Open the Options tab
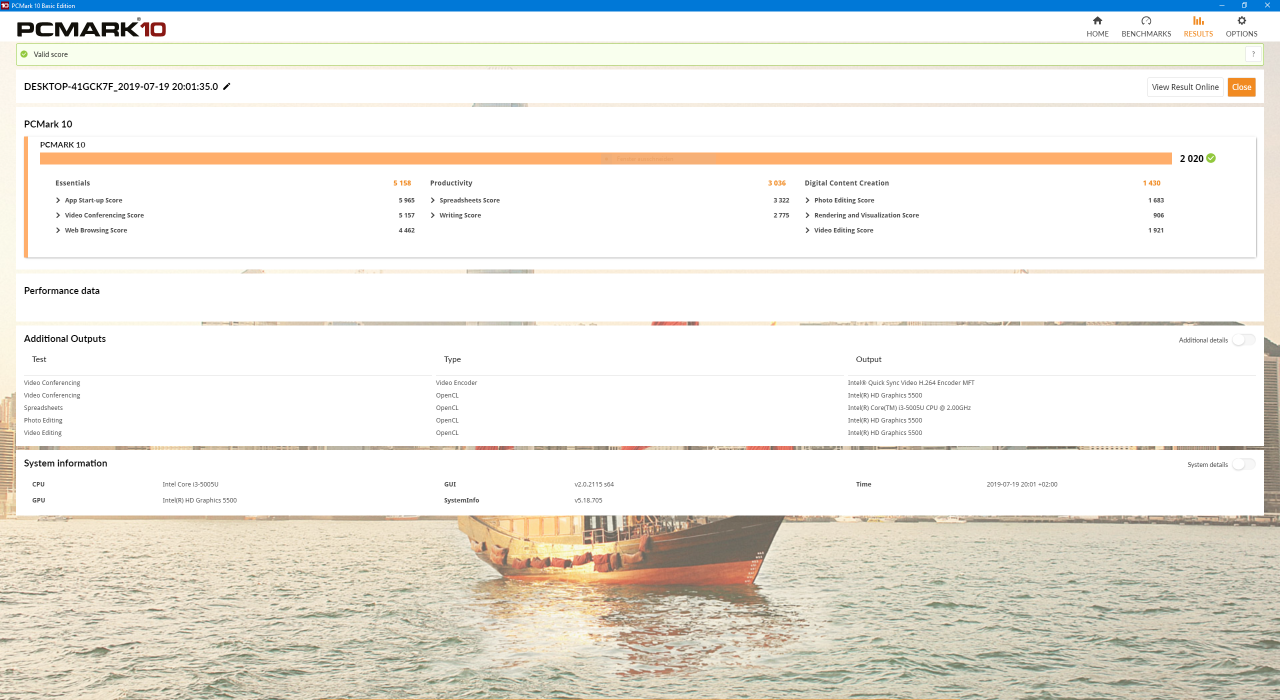 [x=1241, y=27]
